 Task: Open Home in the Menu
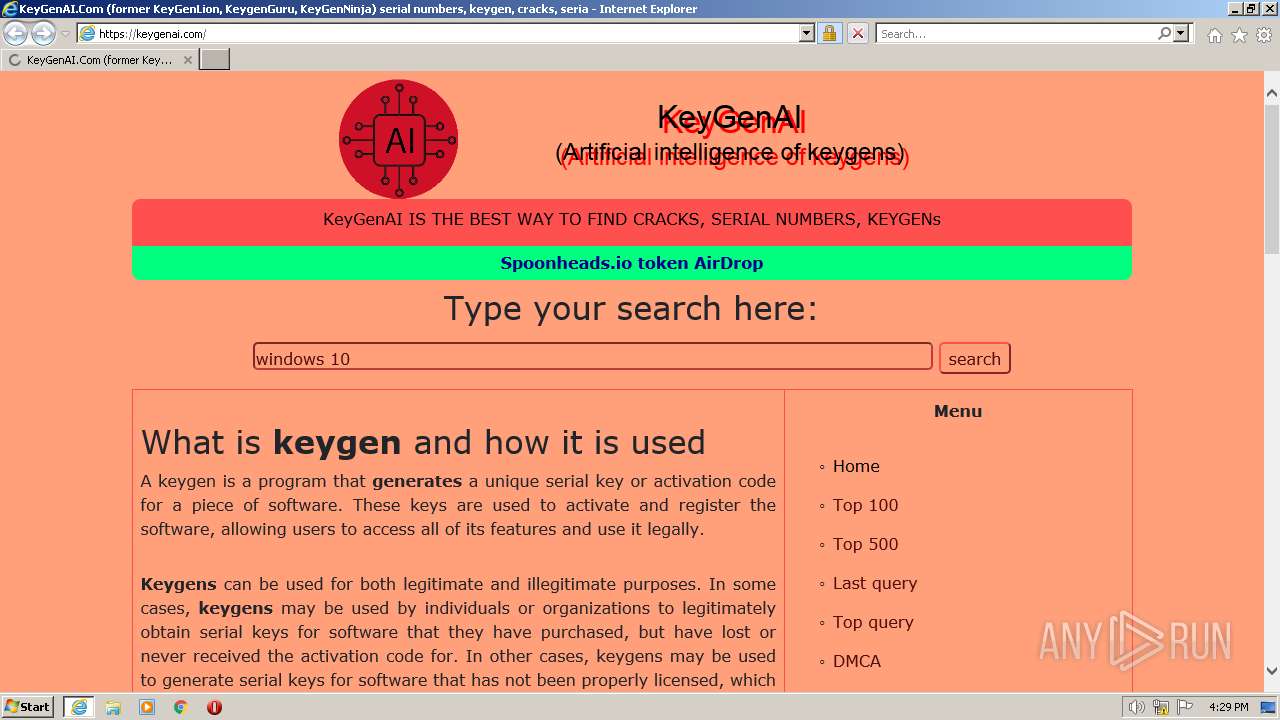pos(856,466)
